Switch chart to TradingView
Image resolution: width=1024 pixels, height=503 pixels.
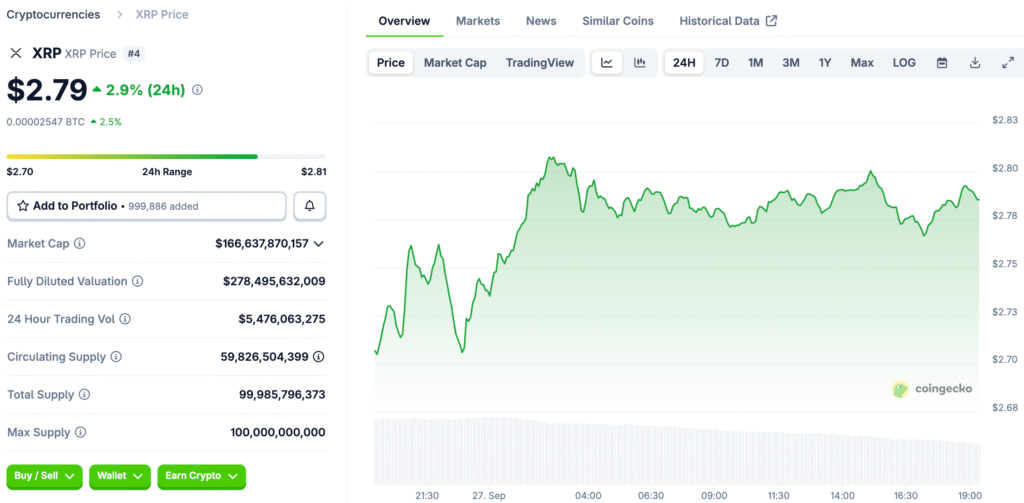(539, 63)
